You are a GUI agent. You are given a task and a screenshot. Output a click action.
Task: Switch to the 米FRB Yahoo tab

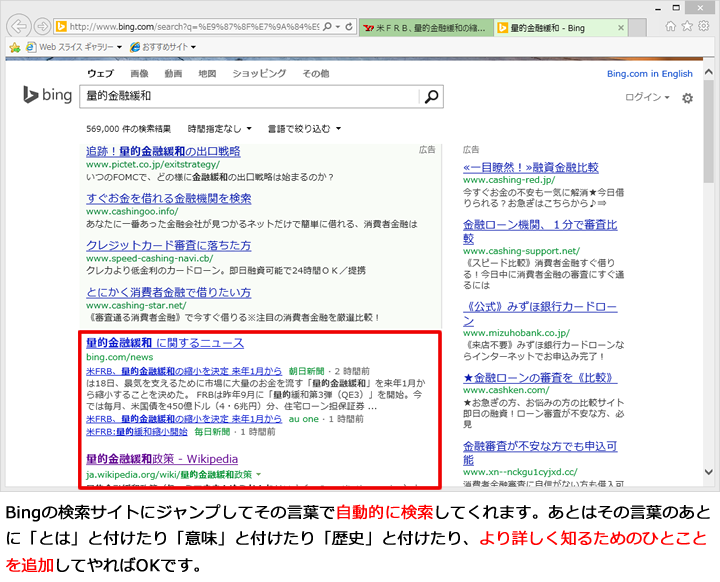click(x=426, y=28)
